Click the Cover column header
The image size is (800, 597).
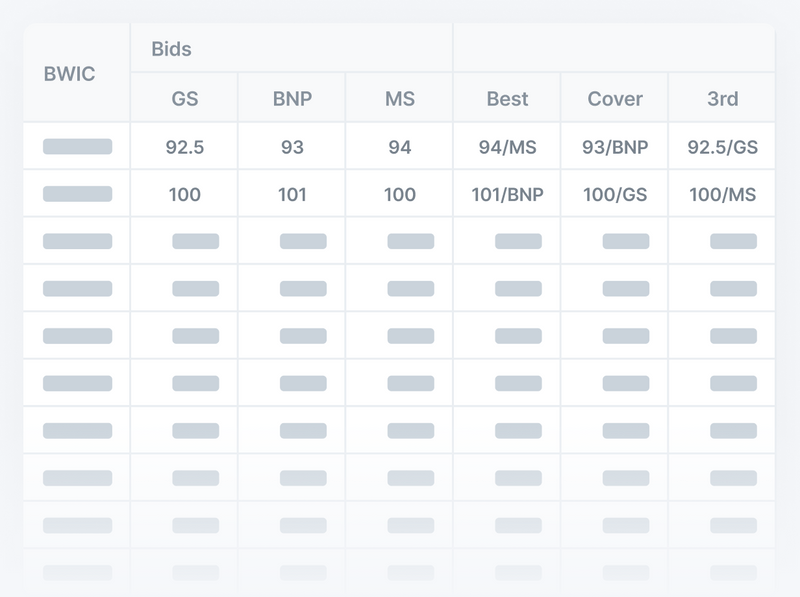616,97
